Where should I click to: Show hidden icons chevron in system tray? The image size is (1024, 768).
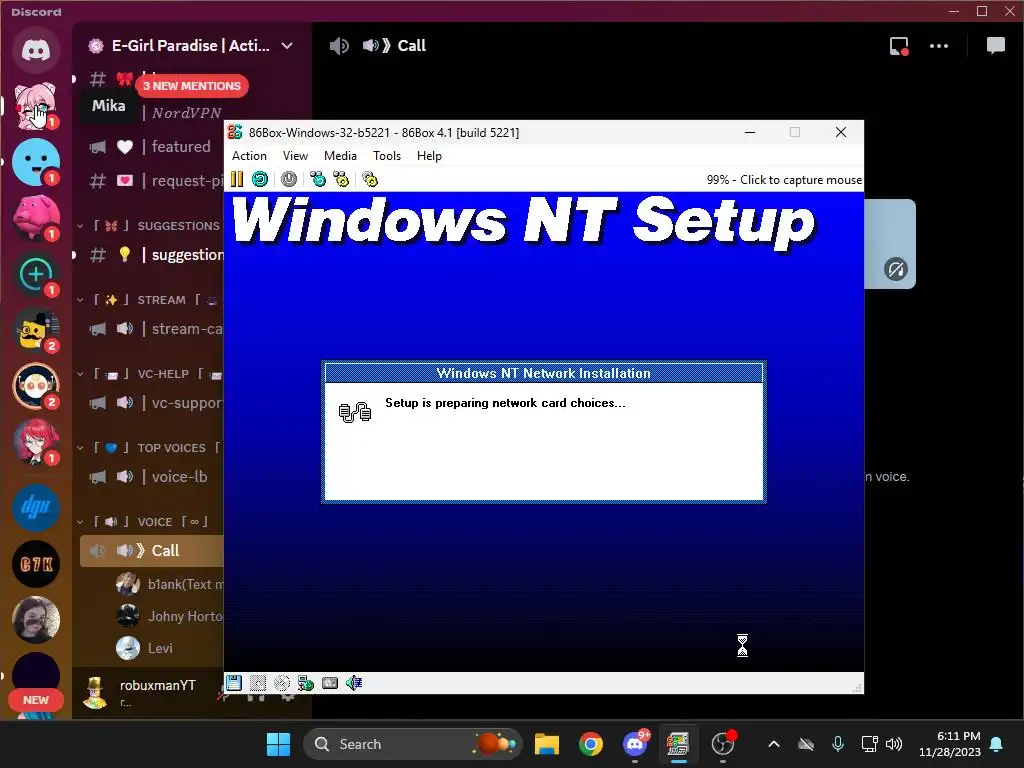[x=774, y=744]
